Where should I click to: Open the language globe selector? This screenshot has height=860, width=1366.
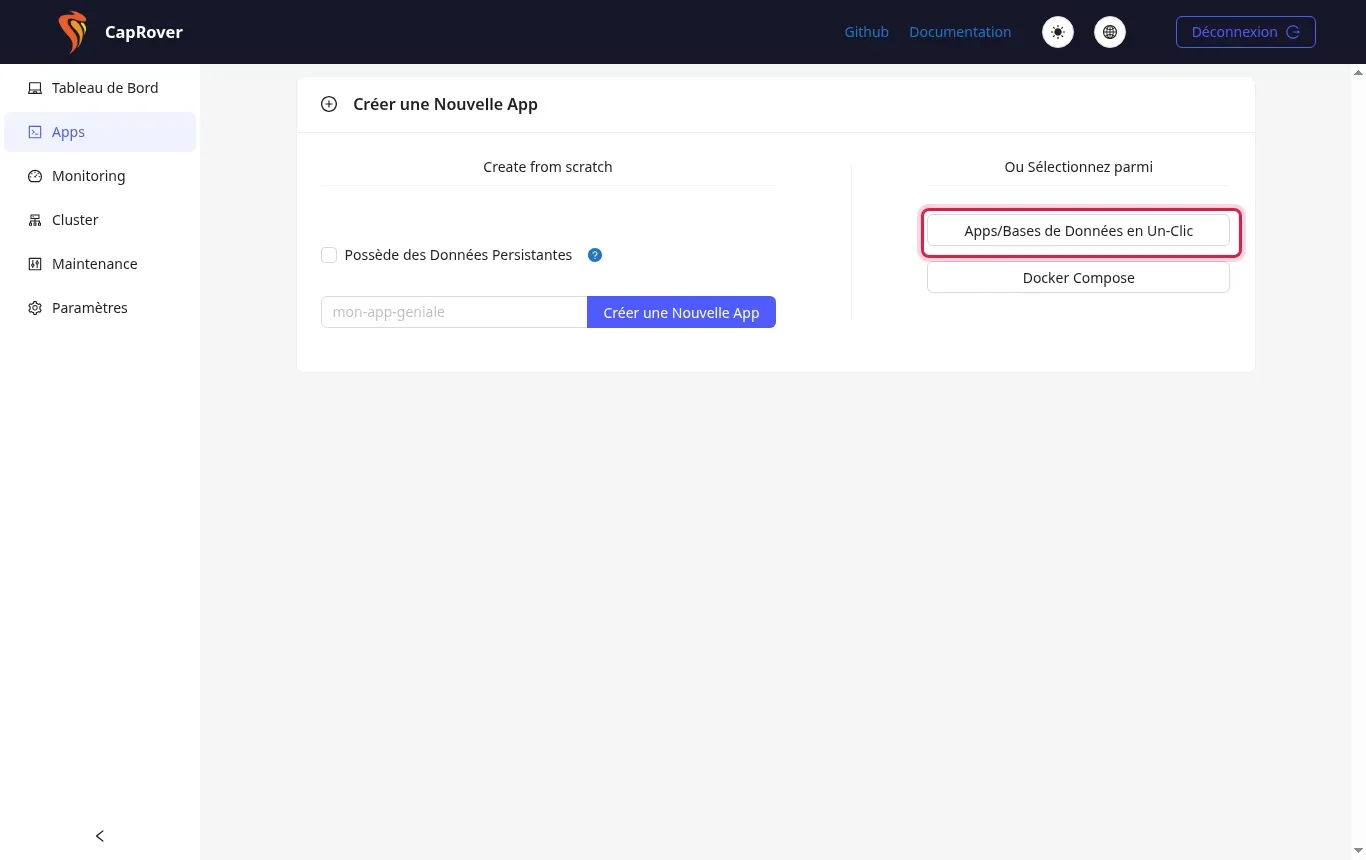tap(1110, 32)
